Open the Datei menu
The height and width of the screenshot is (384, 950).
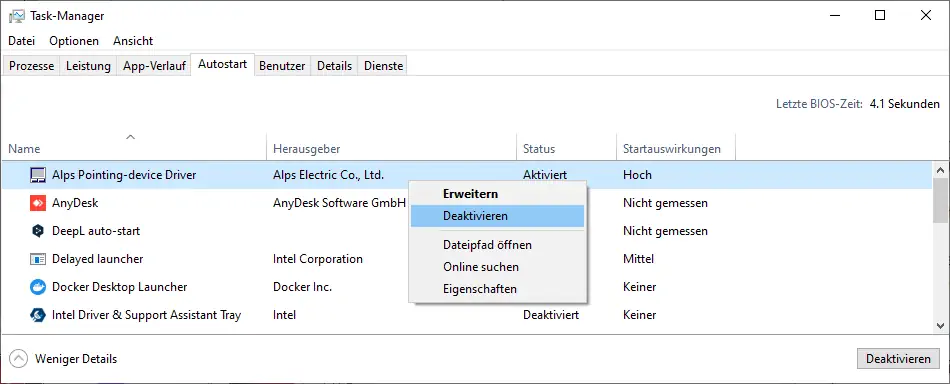[21, 41]
